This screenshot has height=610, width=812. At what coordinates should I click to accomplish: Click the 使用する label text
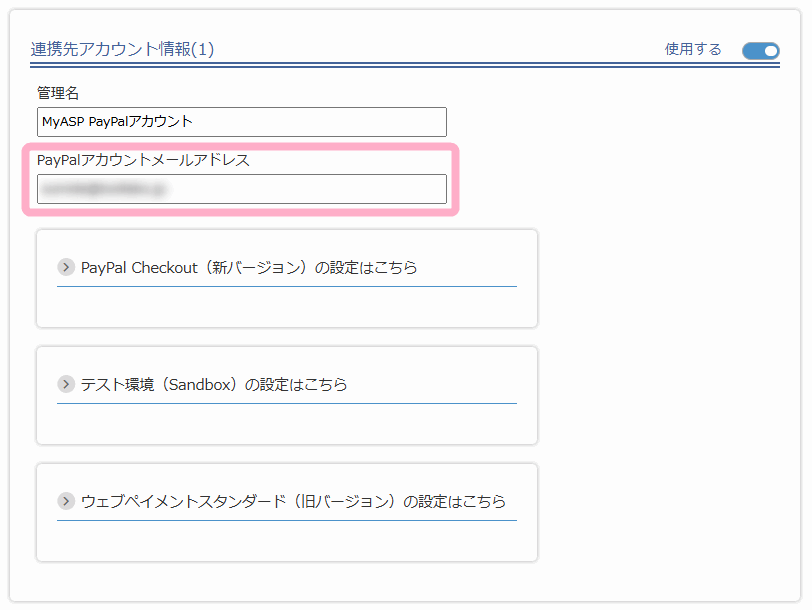693,49
